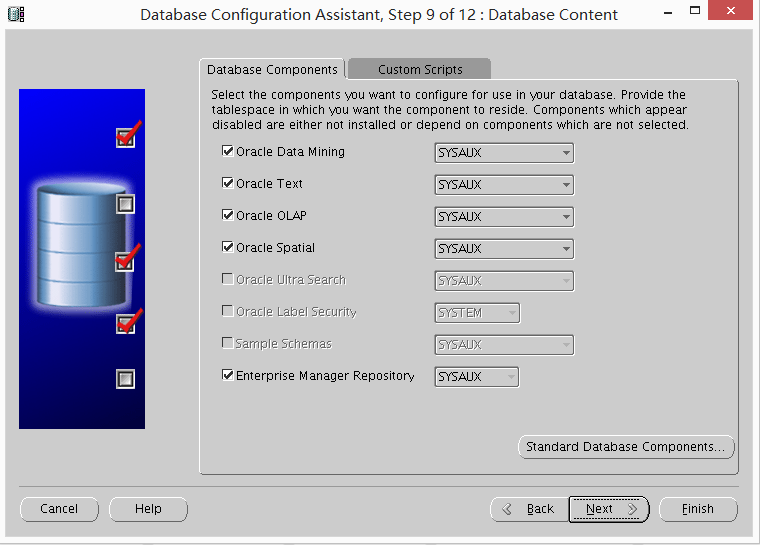This screenshot has width=760, height=545.
Task: Click the empty fifth step box at the bottom of the progress panel
Action: pyautogui.click(x=126, y=379)
